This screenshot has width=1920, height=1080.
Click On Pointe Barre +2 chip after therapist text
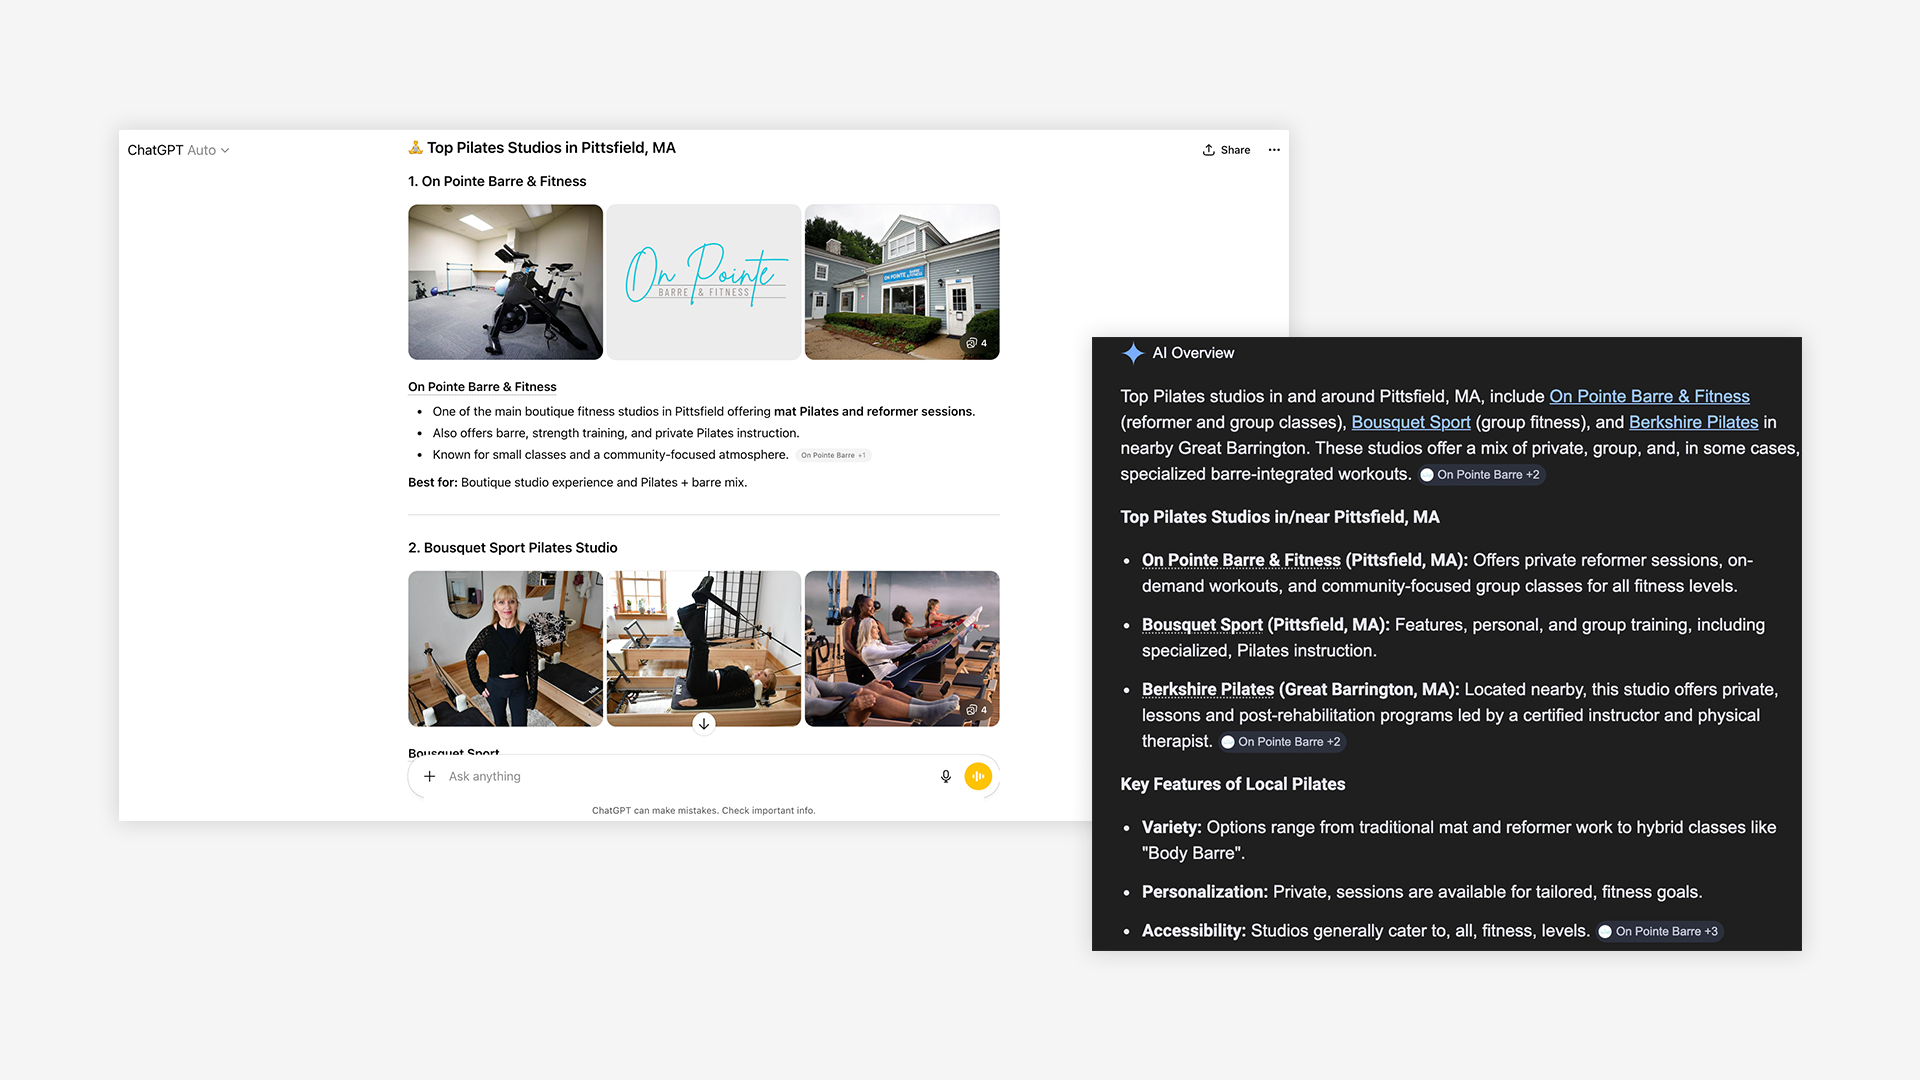(x=1282, y=742)
